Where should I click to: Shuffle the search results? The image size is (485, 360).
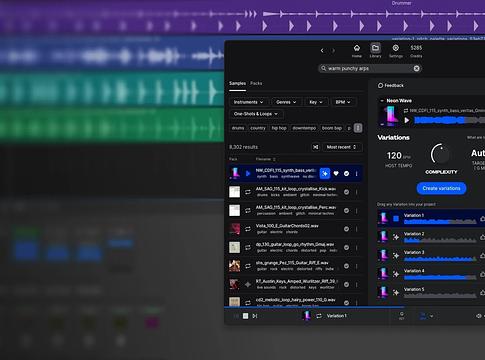coord(315,147)
